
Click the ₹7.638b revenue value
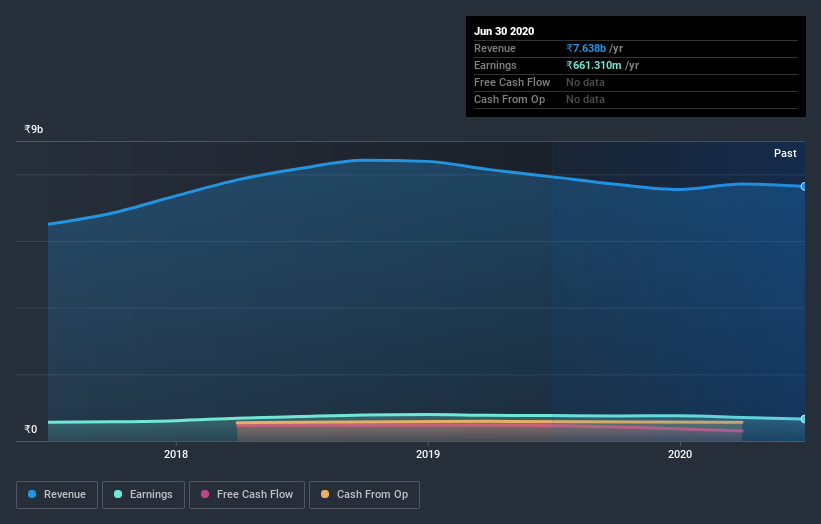click(586, 48)
